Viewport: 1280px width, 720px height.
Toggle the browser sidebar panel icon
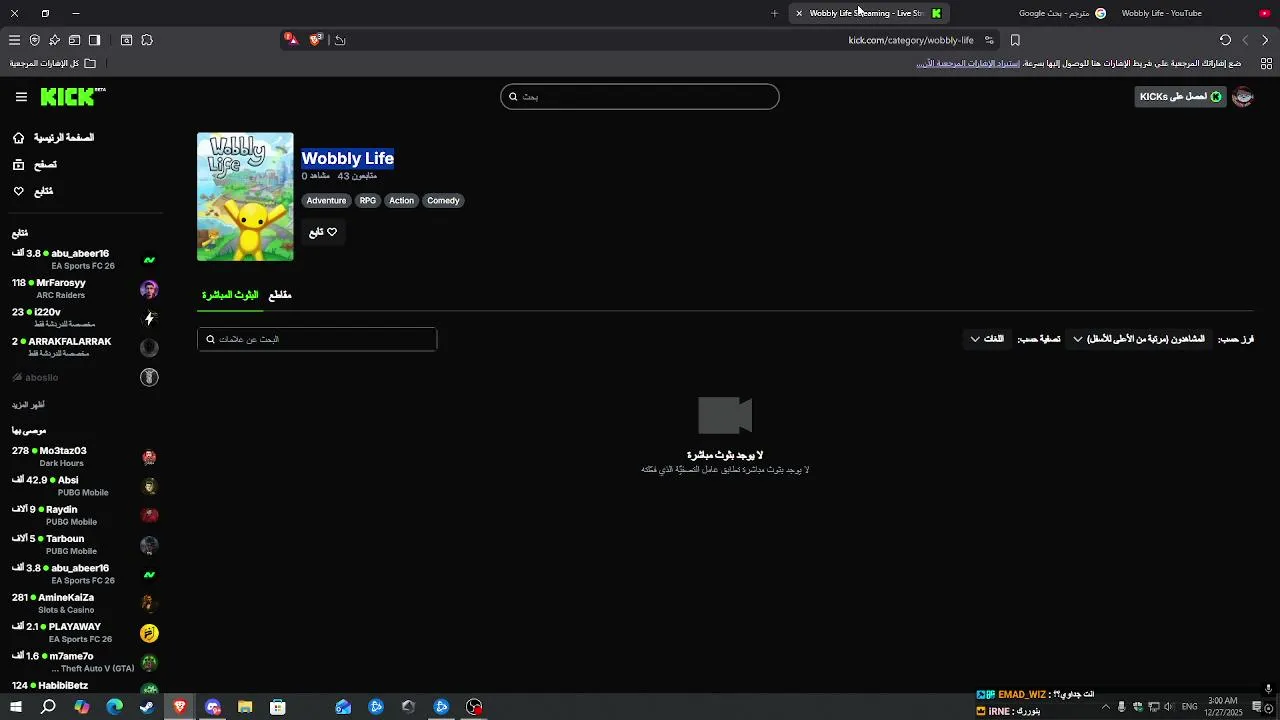tap(94, 40)
